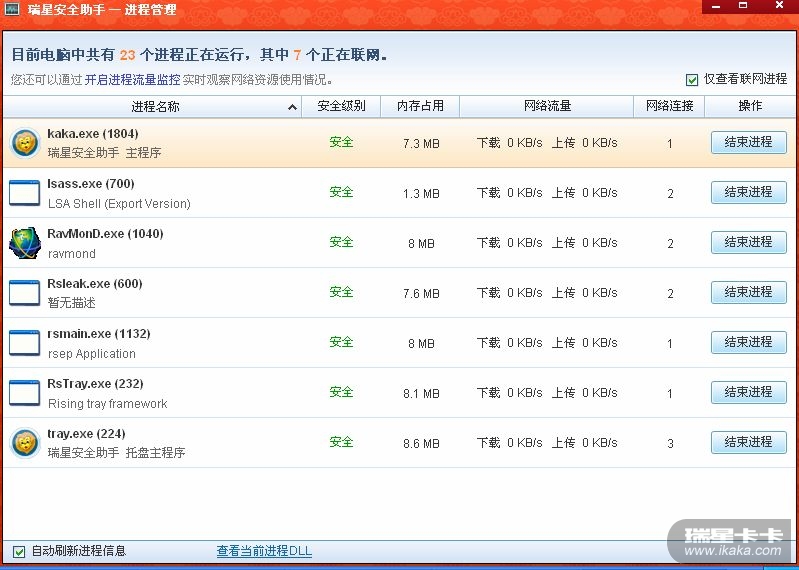Screen dimensions: 799x570
Task: Click LSA Shell (Export Version) description
Action: coord(119,204)
